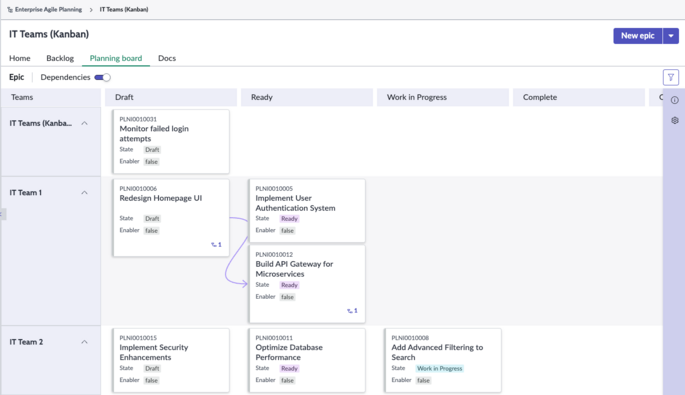Viewport: 685px width, 395px height.
Task: Open Add Advanced Filtering to Search card
Action: 443,360
